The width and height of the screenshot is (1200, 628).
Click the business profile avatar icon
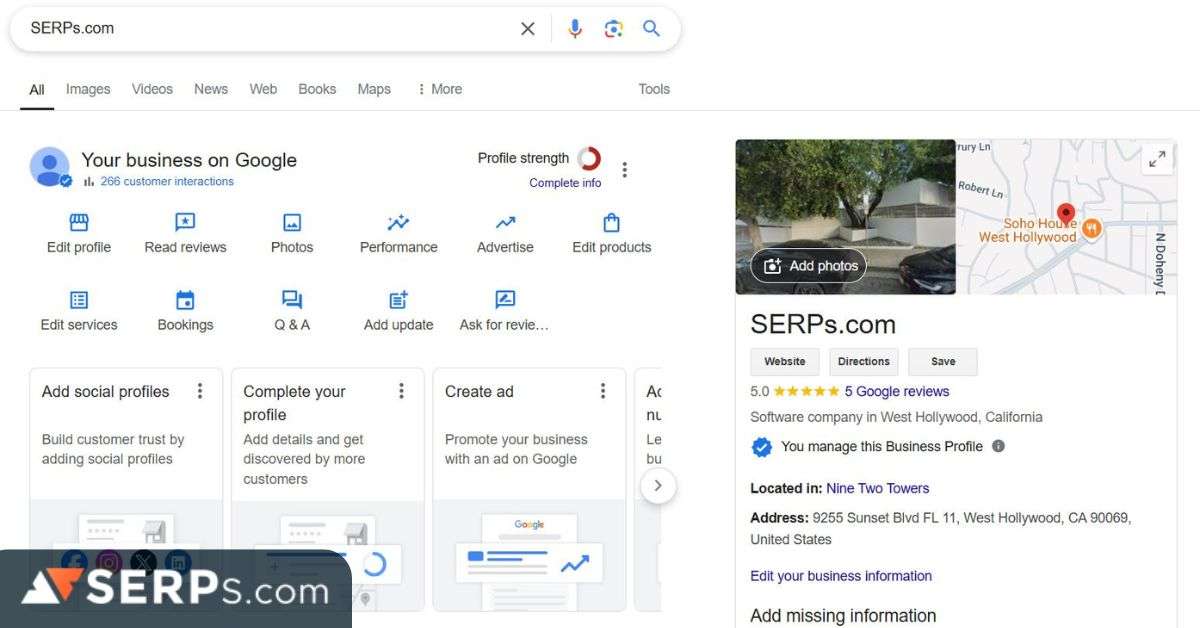coord(50,167)
